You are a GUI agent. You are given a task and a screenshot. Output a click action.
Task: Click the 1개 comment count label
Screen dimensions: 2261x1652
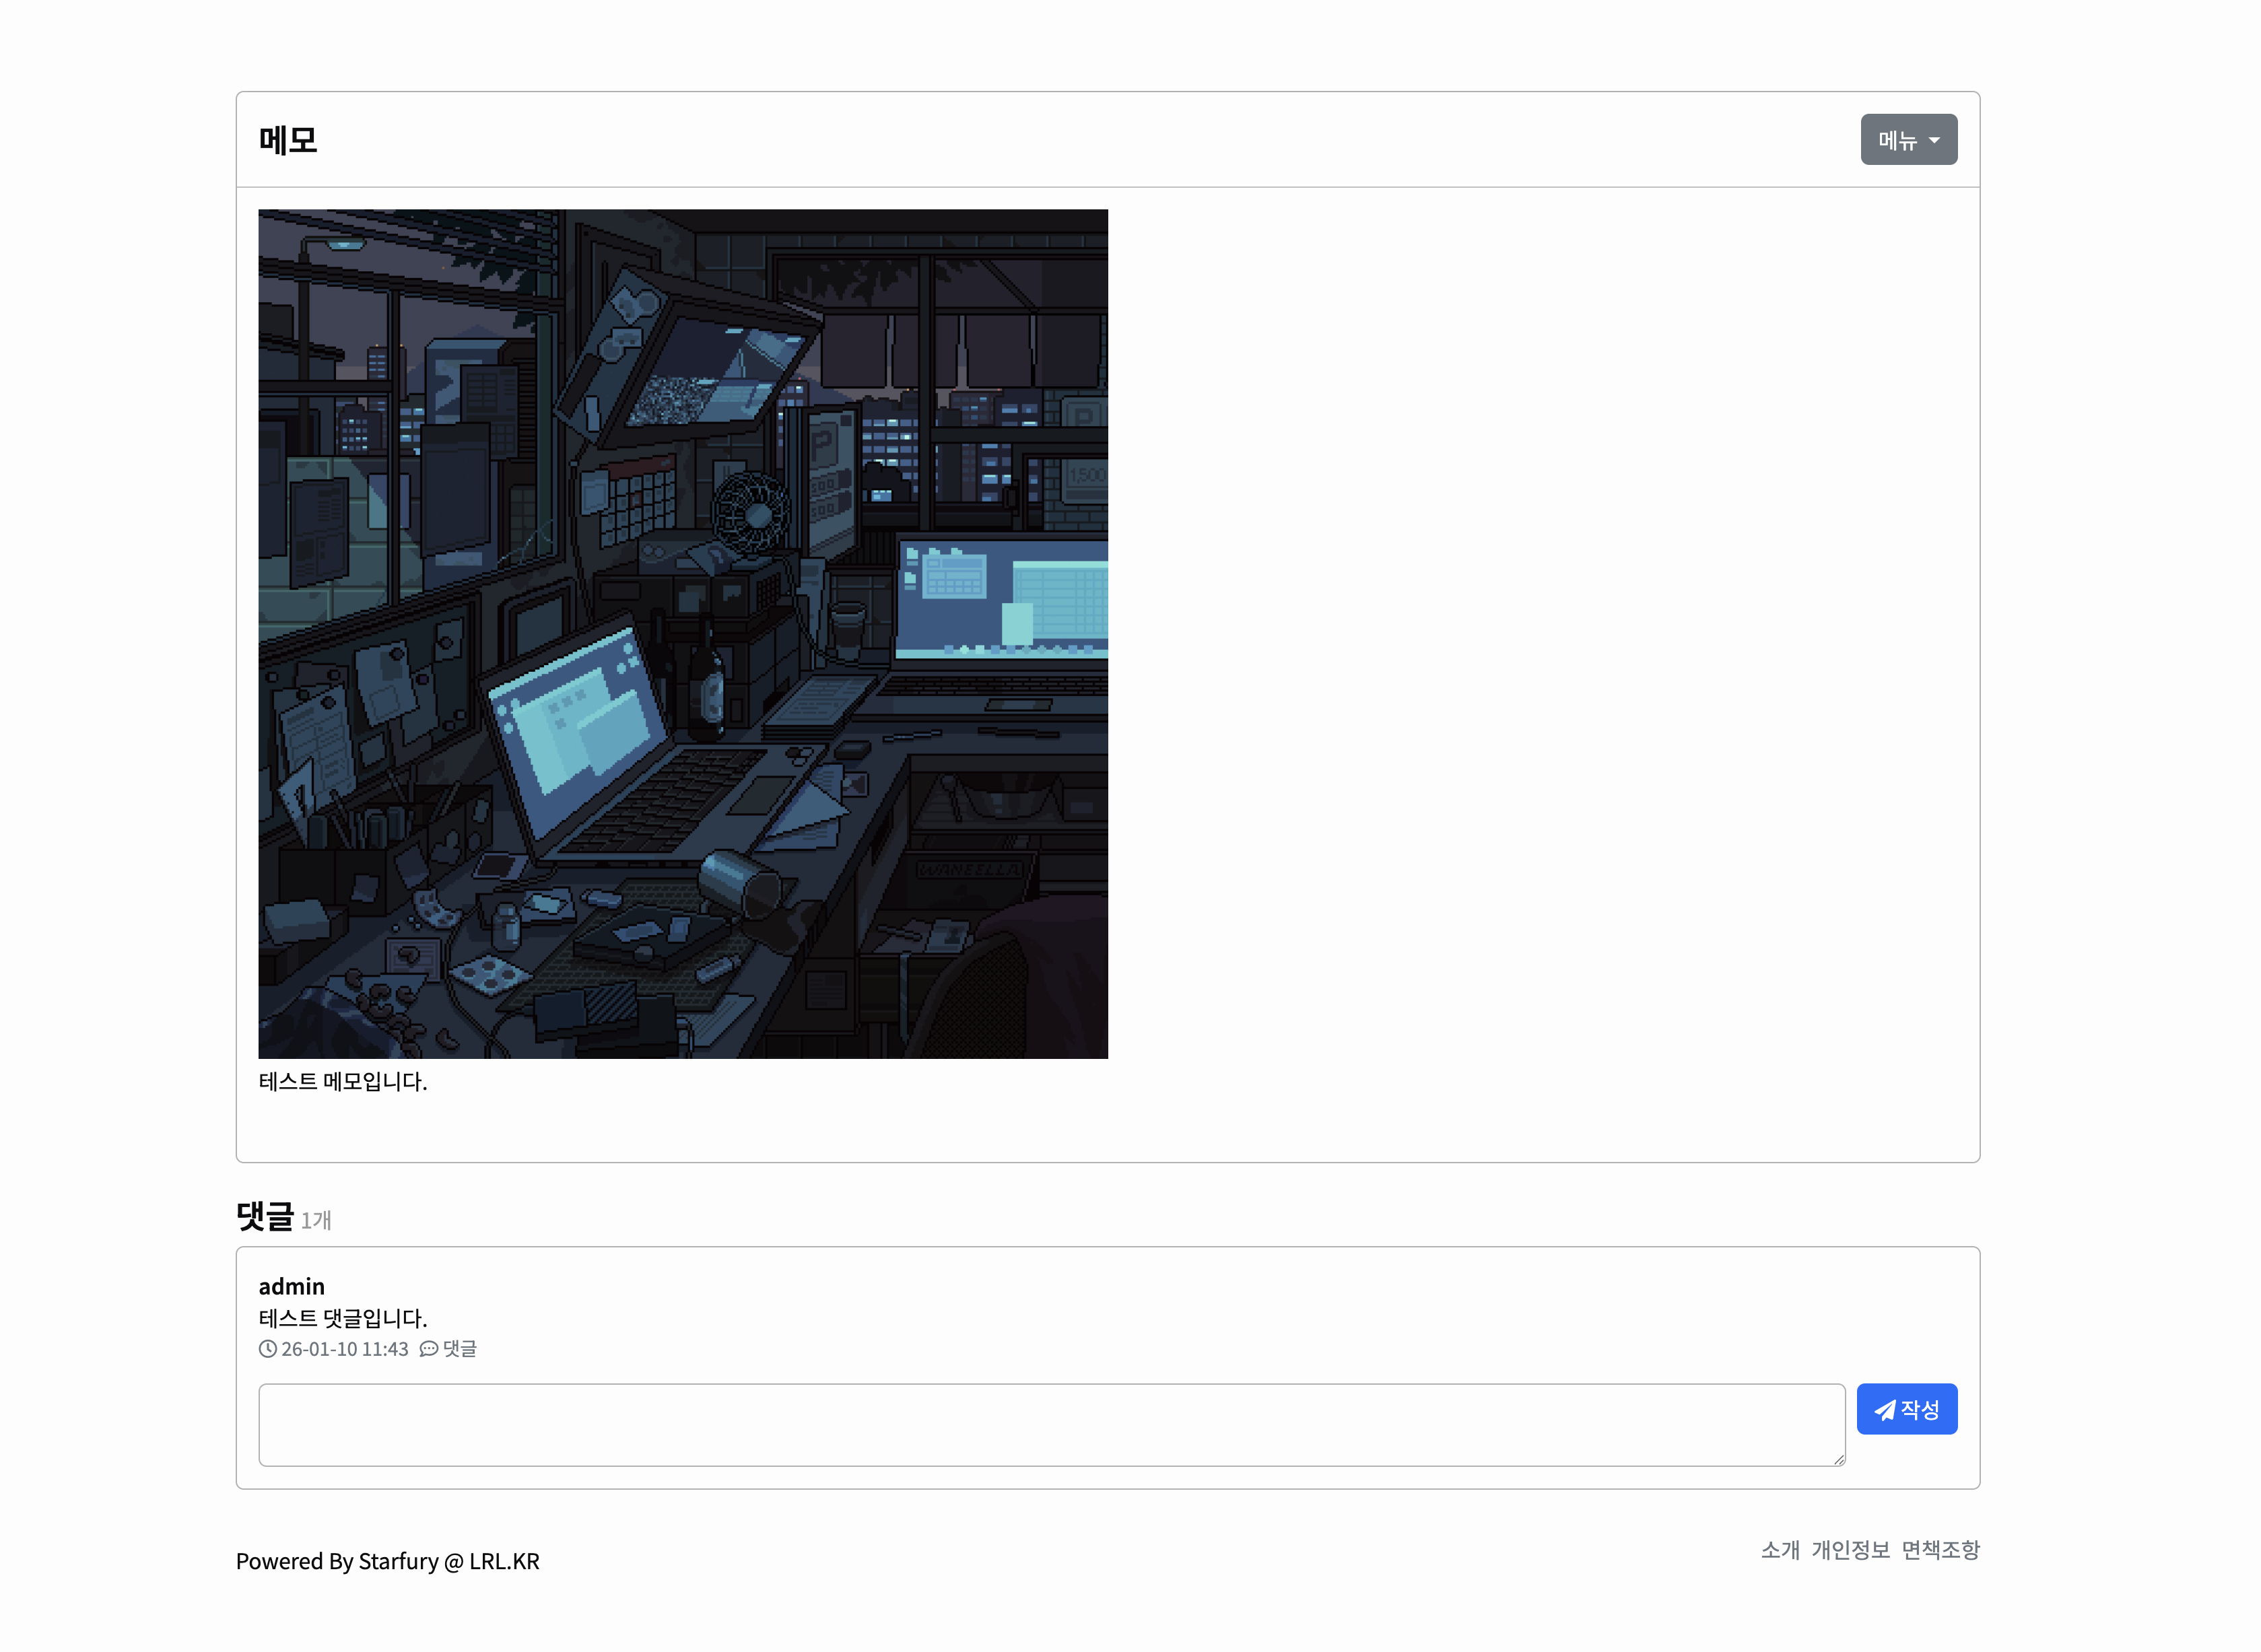click(316, 1220)
